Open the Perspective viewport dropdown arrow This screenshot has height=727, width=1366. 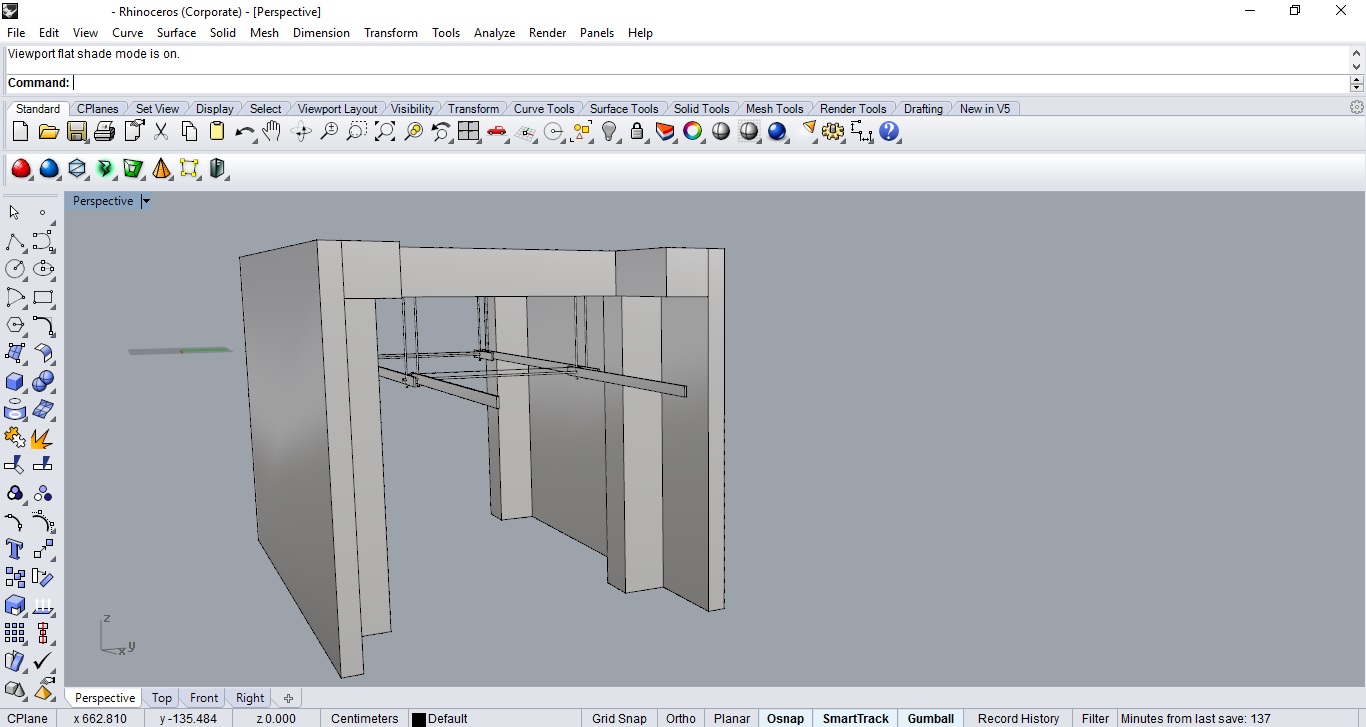point(146,201)
